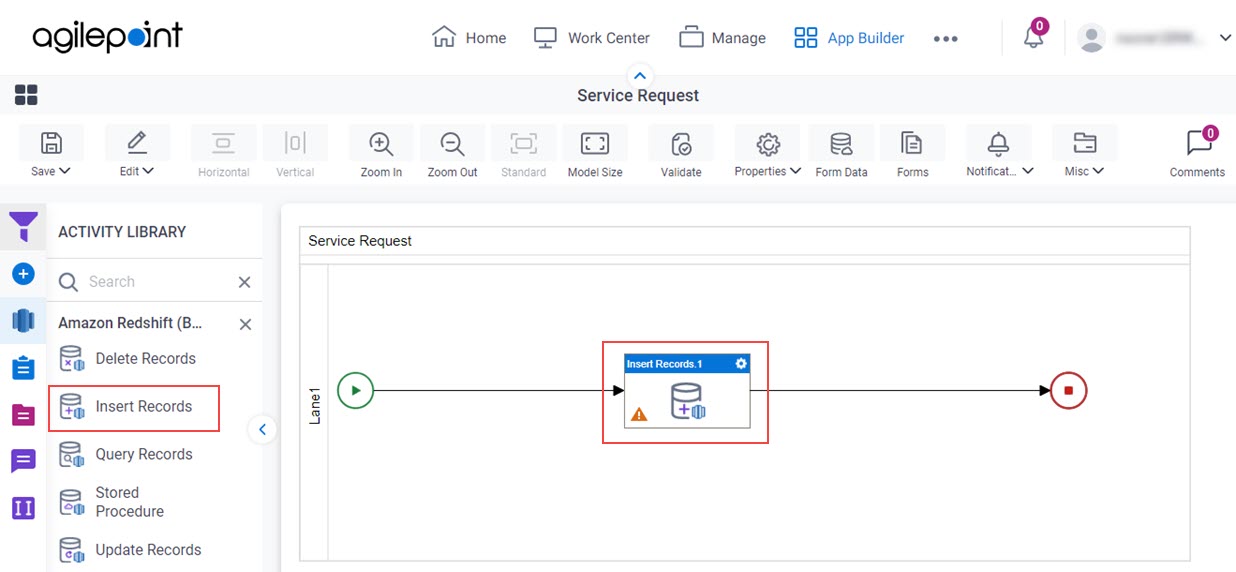Open the Comments panel

(1198, 152)
